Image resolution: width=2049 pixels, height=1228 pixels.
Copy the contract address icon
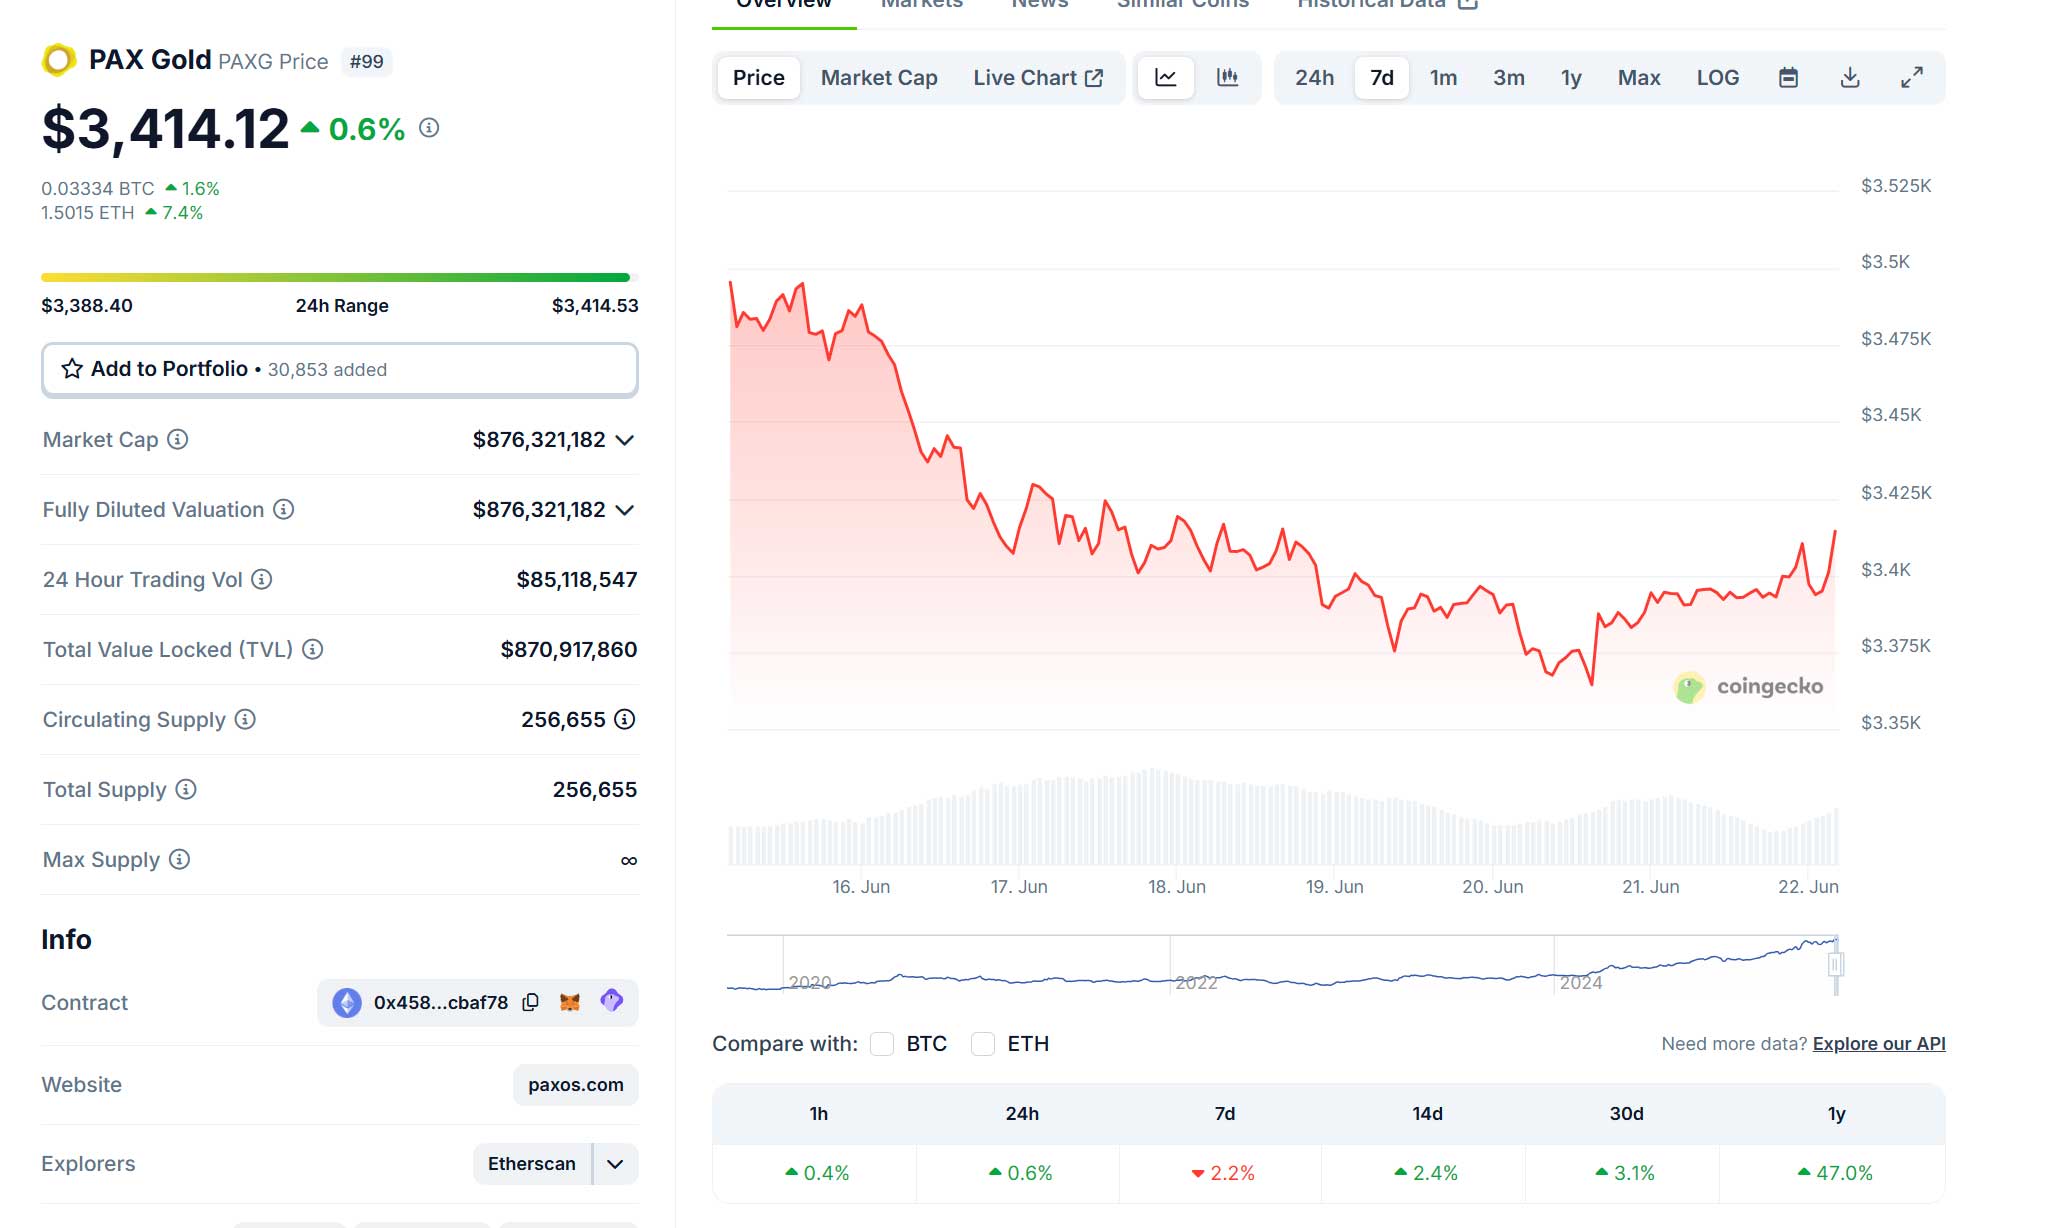531,1002
